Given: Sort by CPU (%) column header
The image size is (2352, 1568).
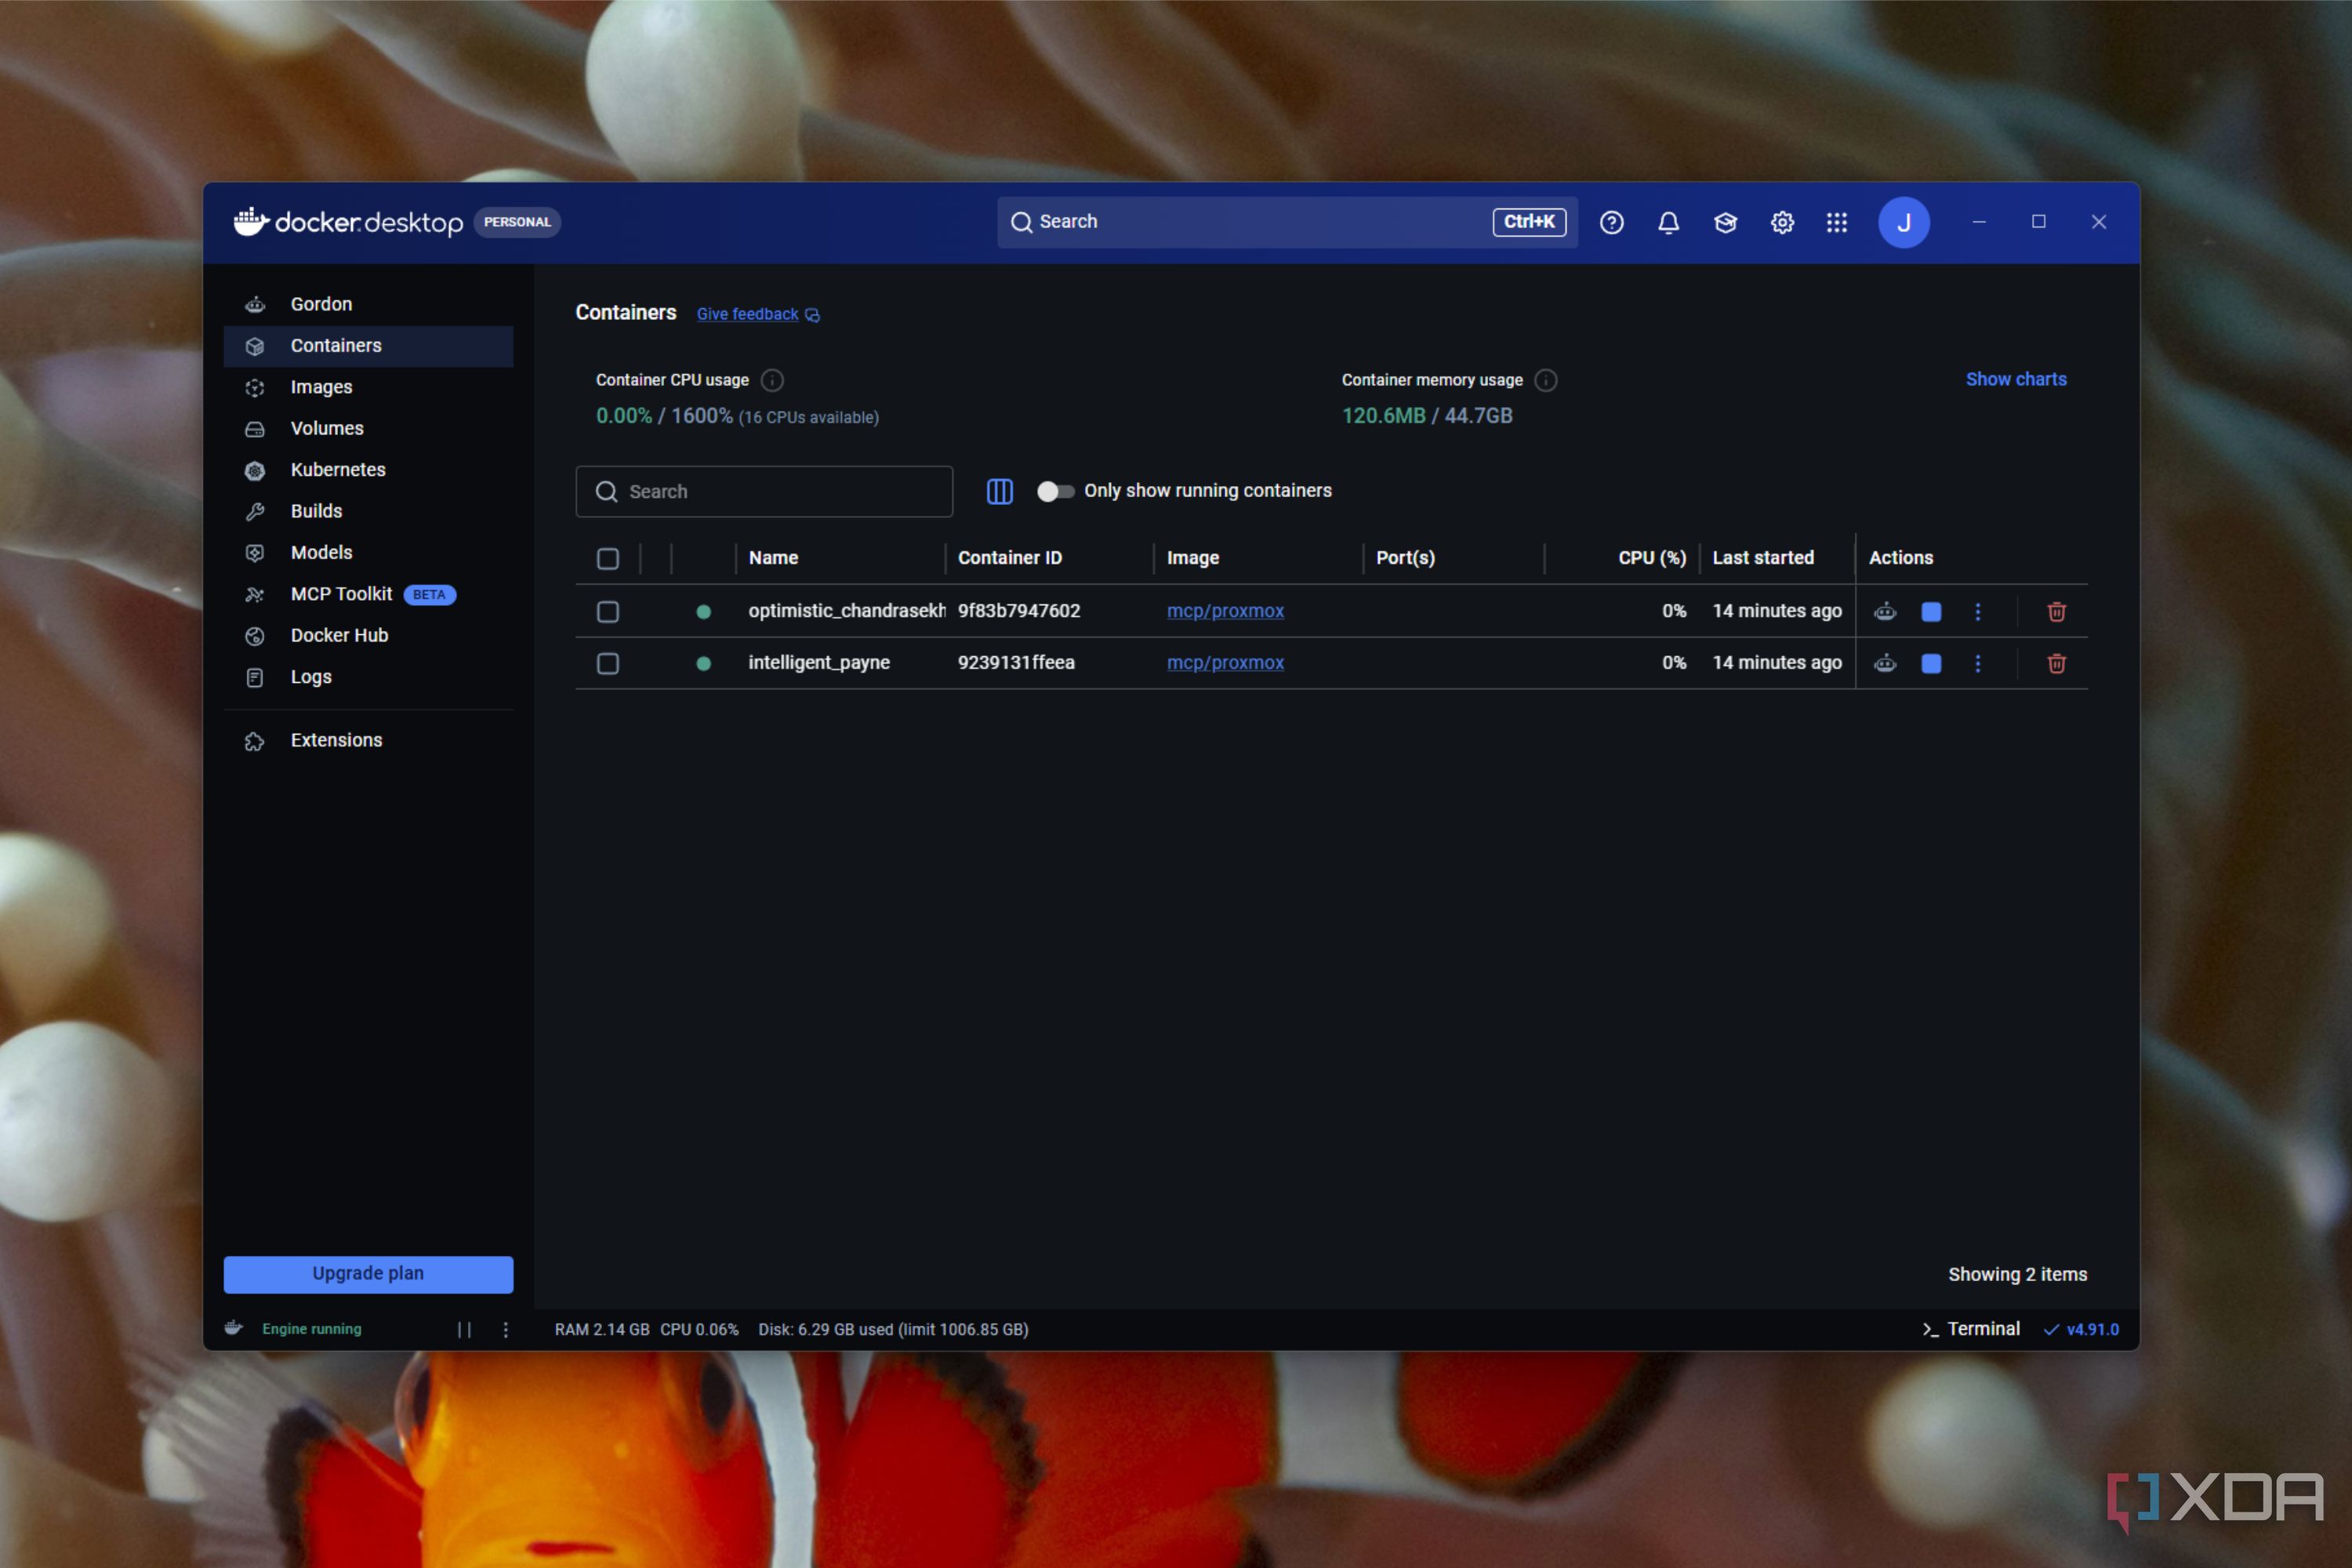Looking at the screenshot, I should [1652, 558].
